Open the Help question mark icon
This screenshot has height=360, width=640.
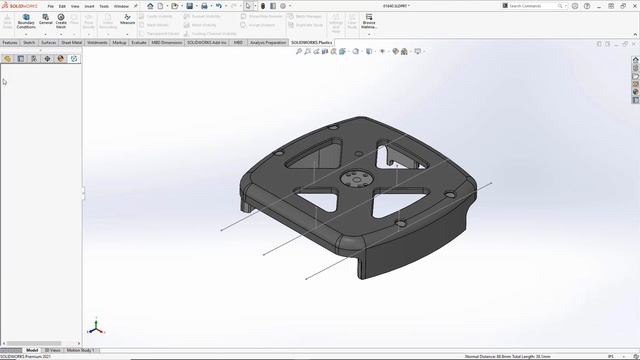pyautogui.click(x=587, y=6)
